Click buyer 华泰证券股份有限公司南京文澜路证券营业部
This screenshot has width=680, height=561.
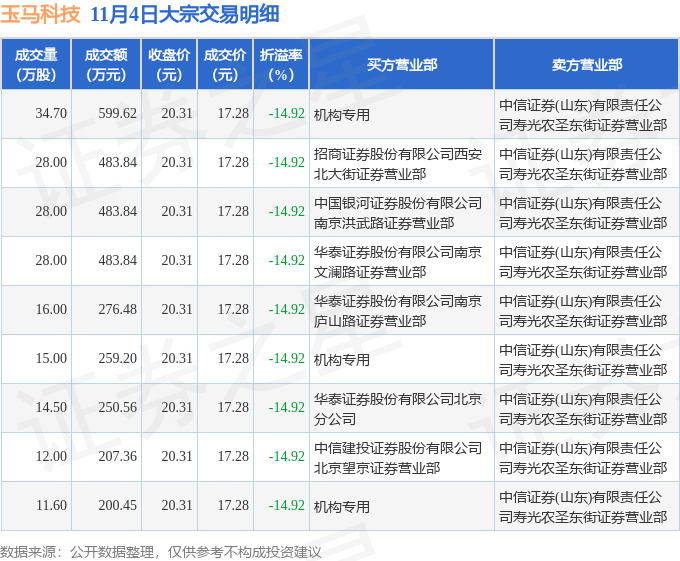pos(398,262)
